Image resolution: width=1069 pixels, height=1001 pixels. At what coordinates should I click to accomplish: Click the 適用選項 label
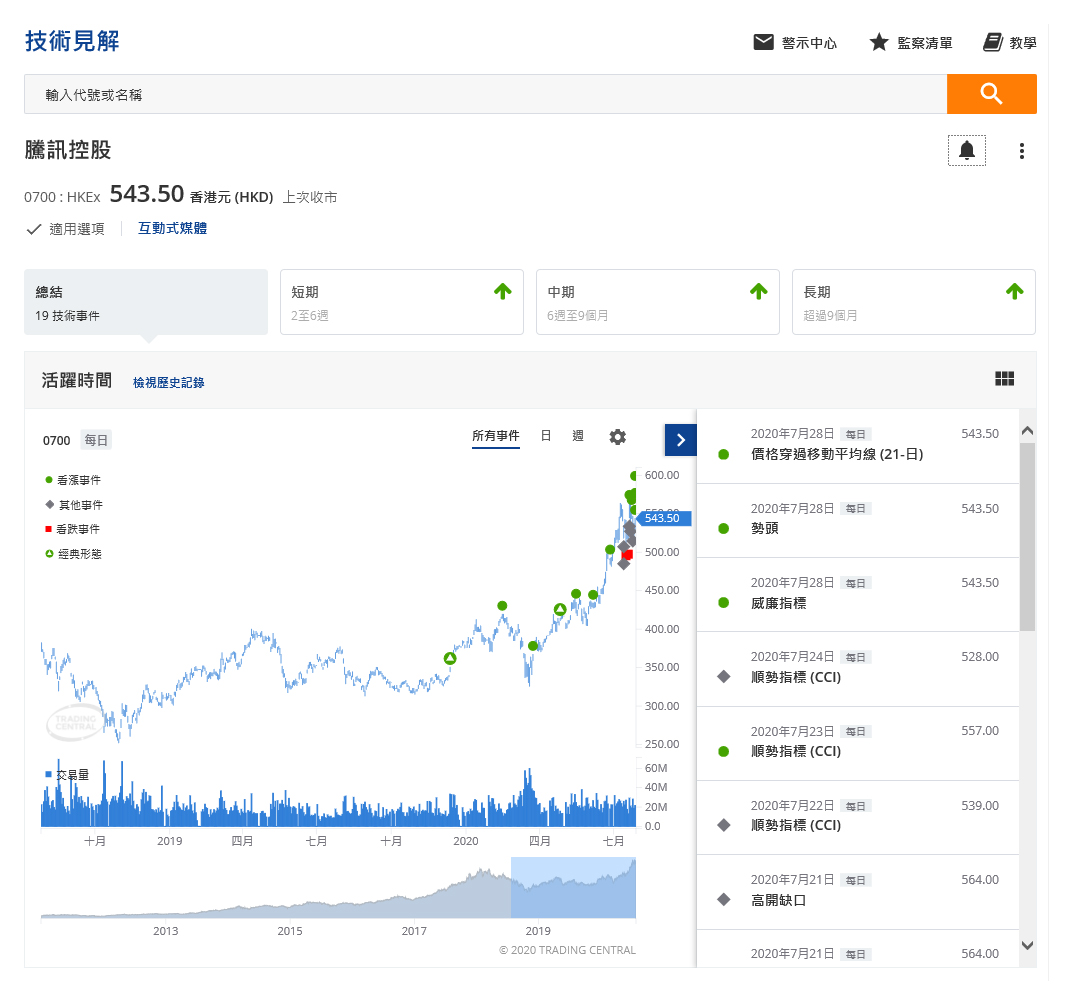(77, 229)
